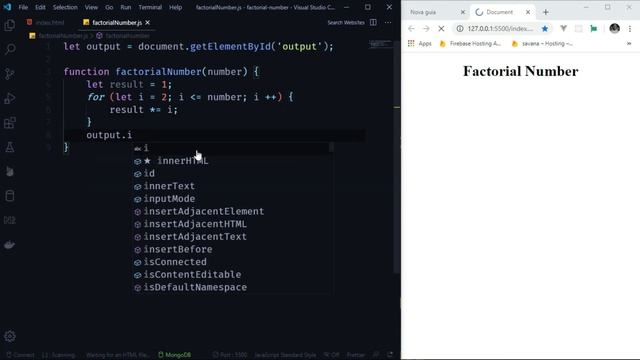This screenshot has height=360, width=640.
Task: Click the editor vertical scrollbar
Action: coord(397,157)
